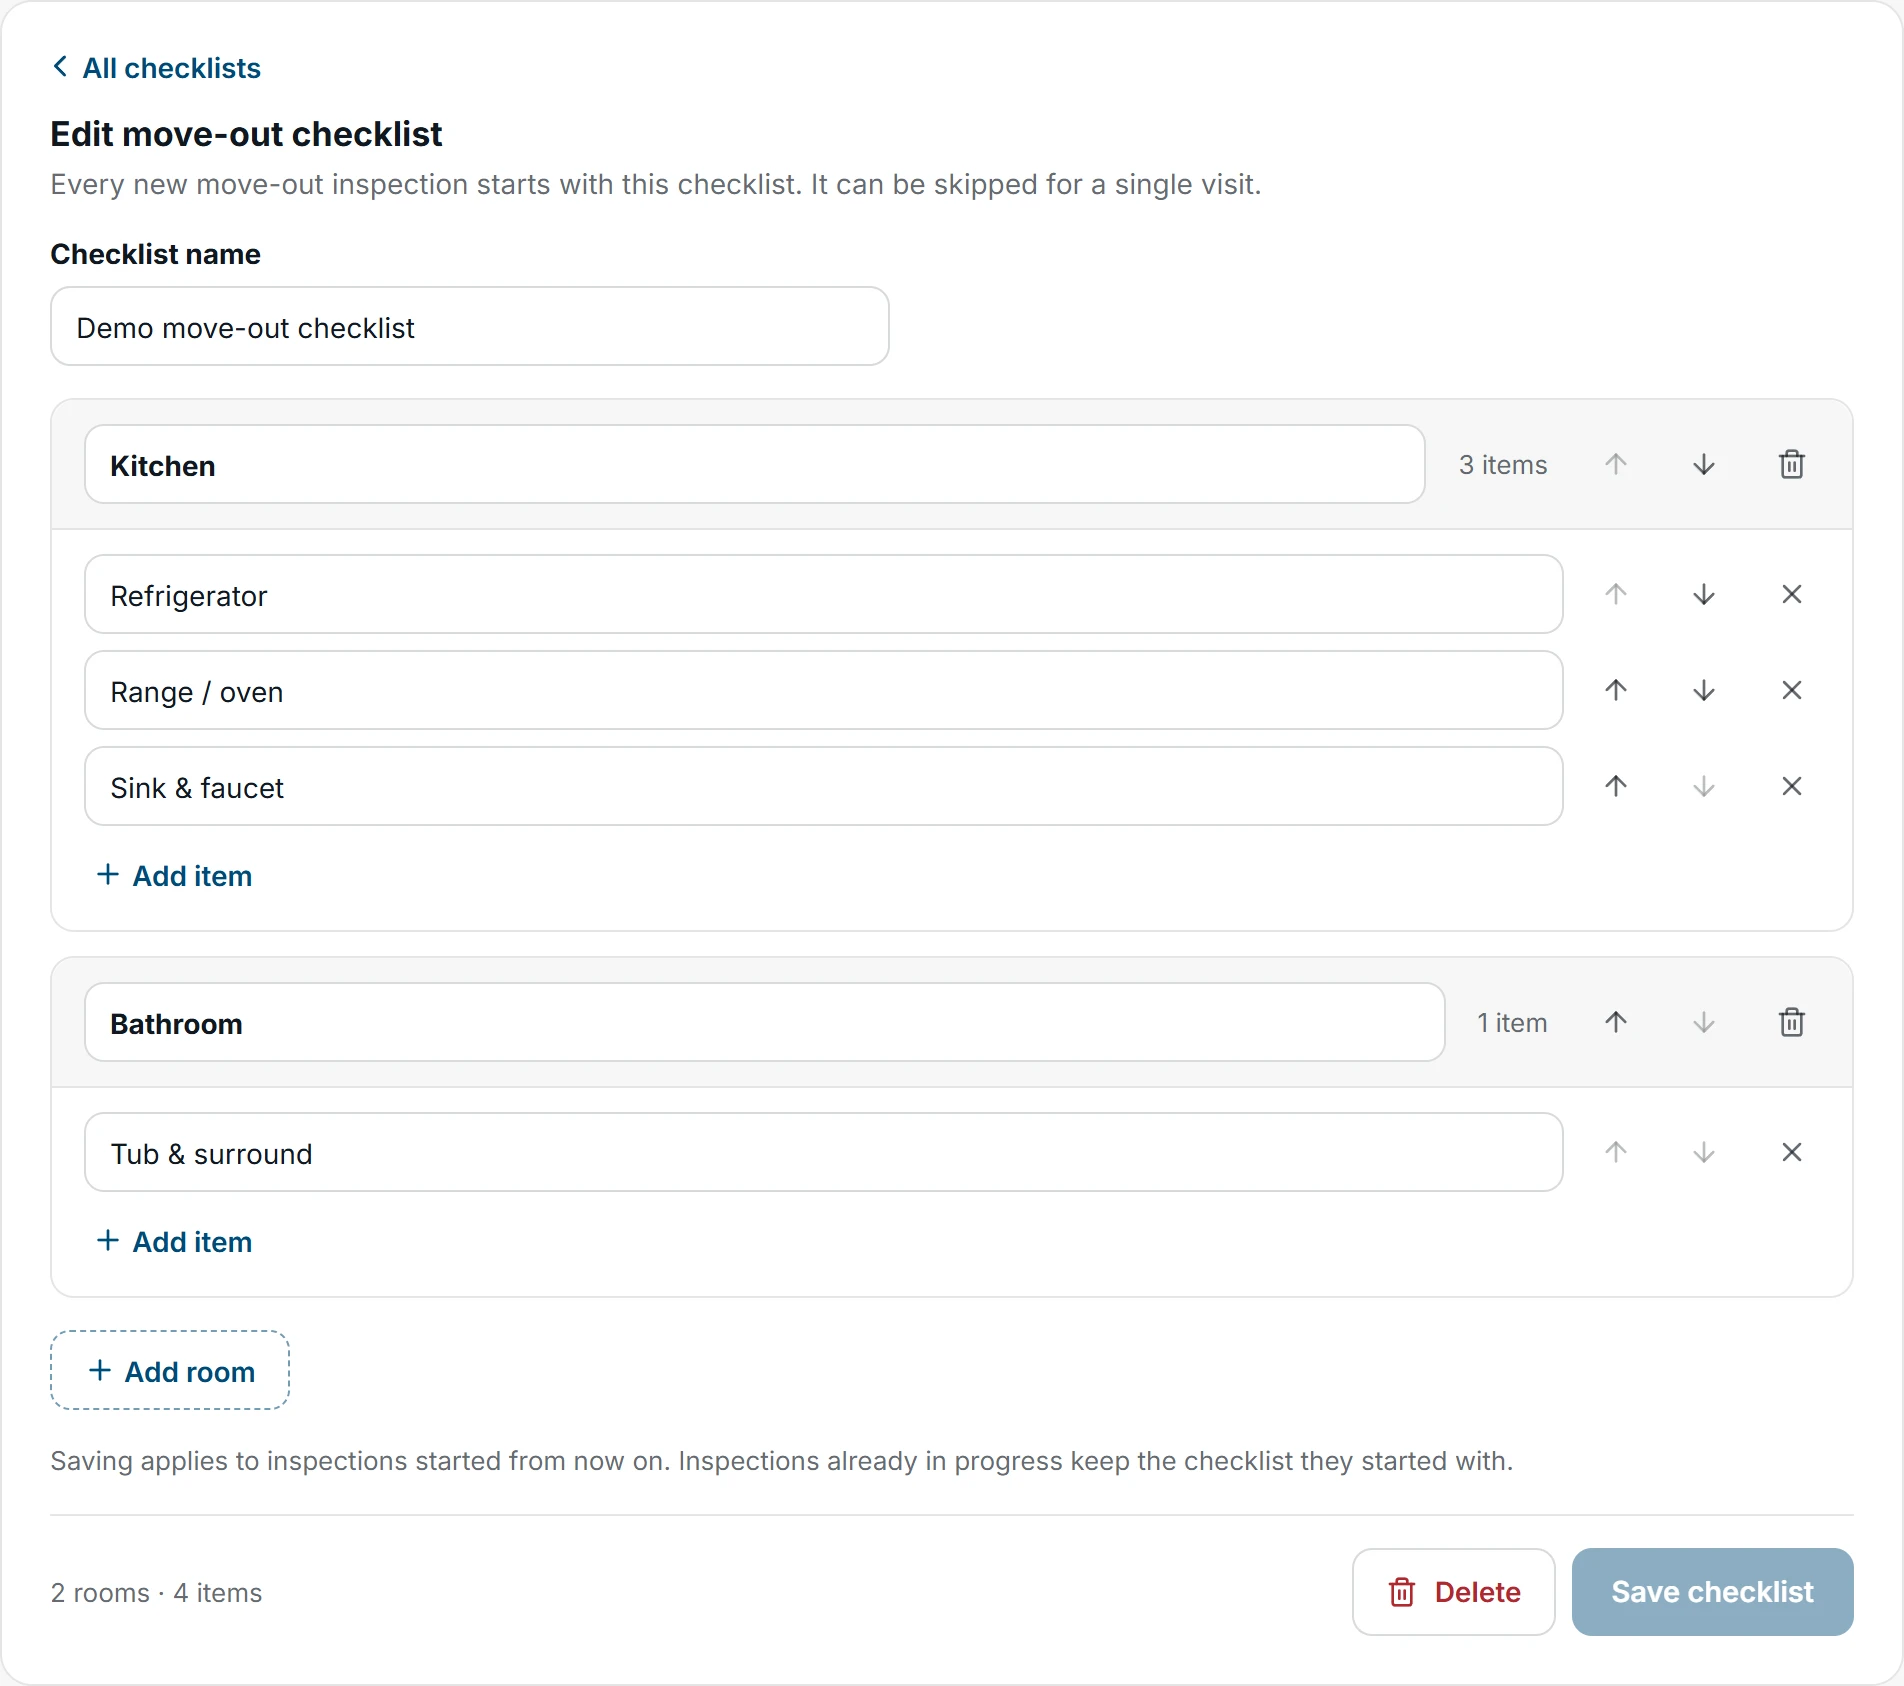
Task: Move Refrigerator item up
Action: [x=1616, y=594]
